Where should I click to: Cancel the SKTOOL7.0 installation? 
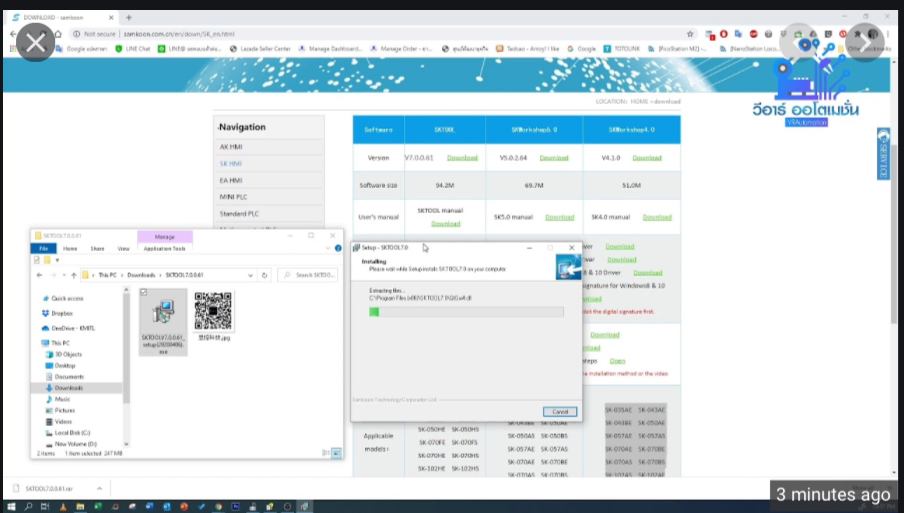[560, 411]
